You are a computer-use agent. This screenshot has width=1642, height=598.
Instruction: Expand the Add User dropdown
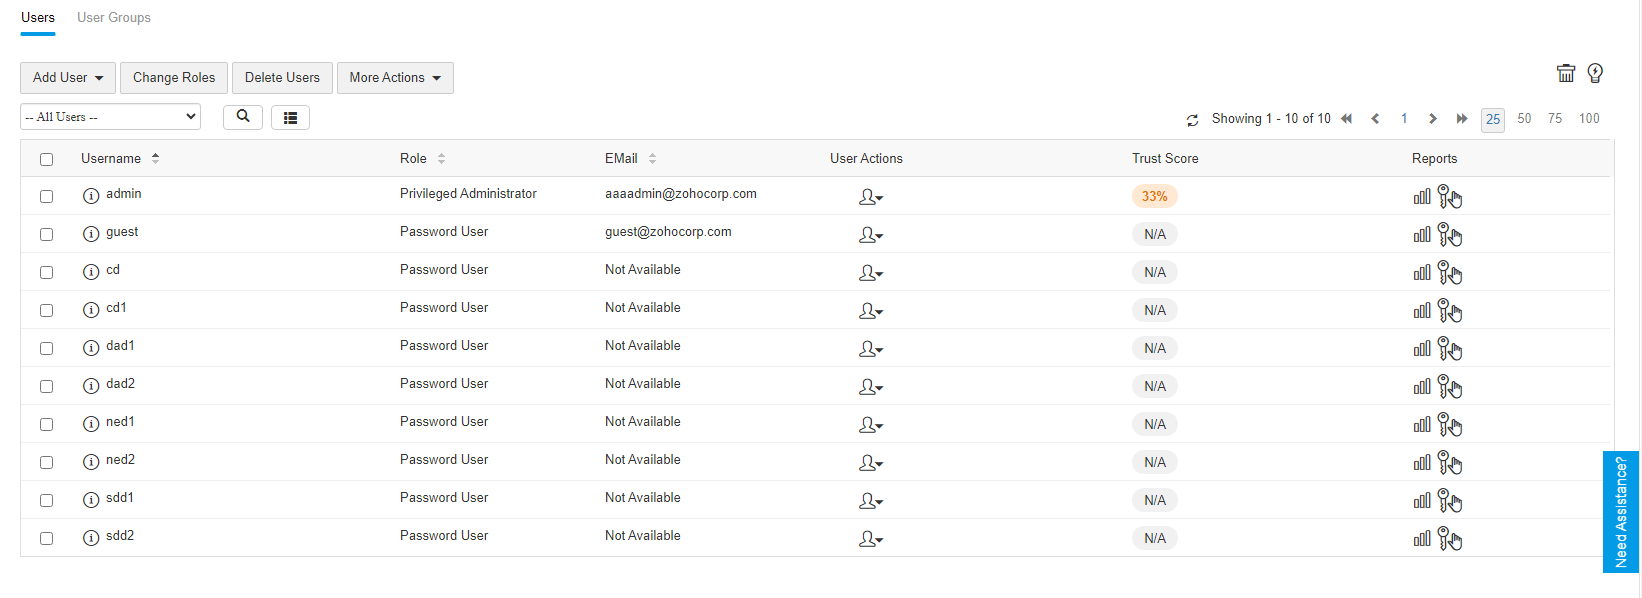pyautogui.click(x=68, y=78)
